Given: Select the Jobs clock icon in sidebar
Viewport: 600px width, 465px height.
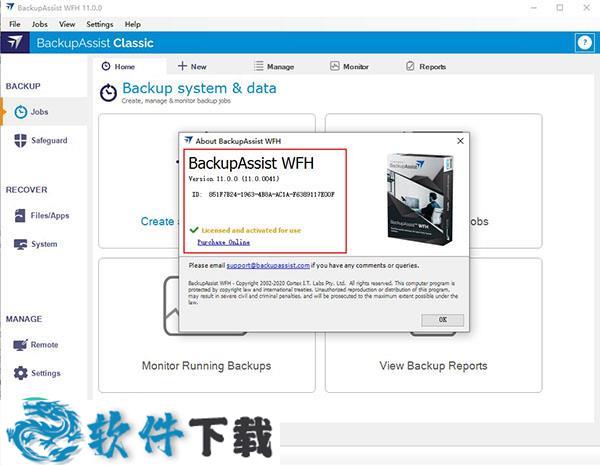Looking at the screenshot, I should pyautogui.click(x=20, y=112).
